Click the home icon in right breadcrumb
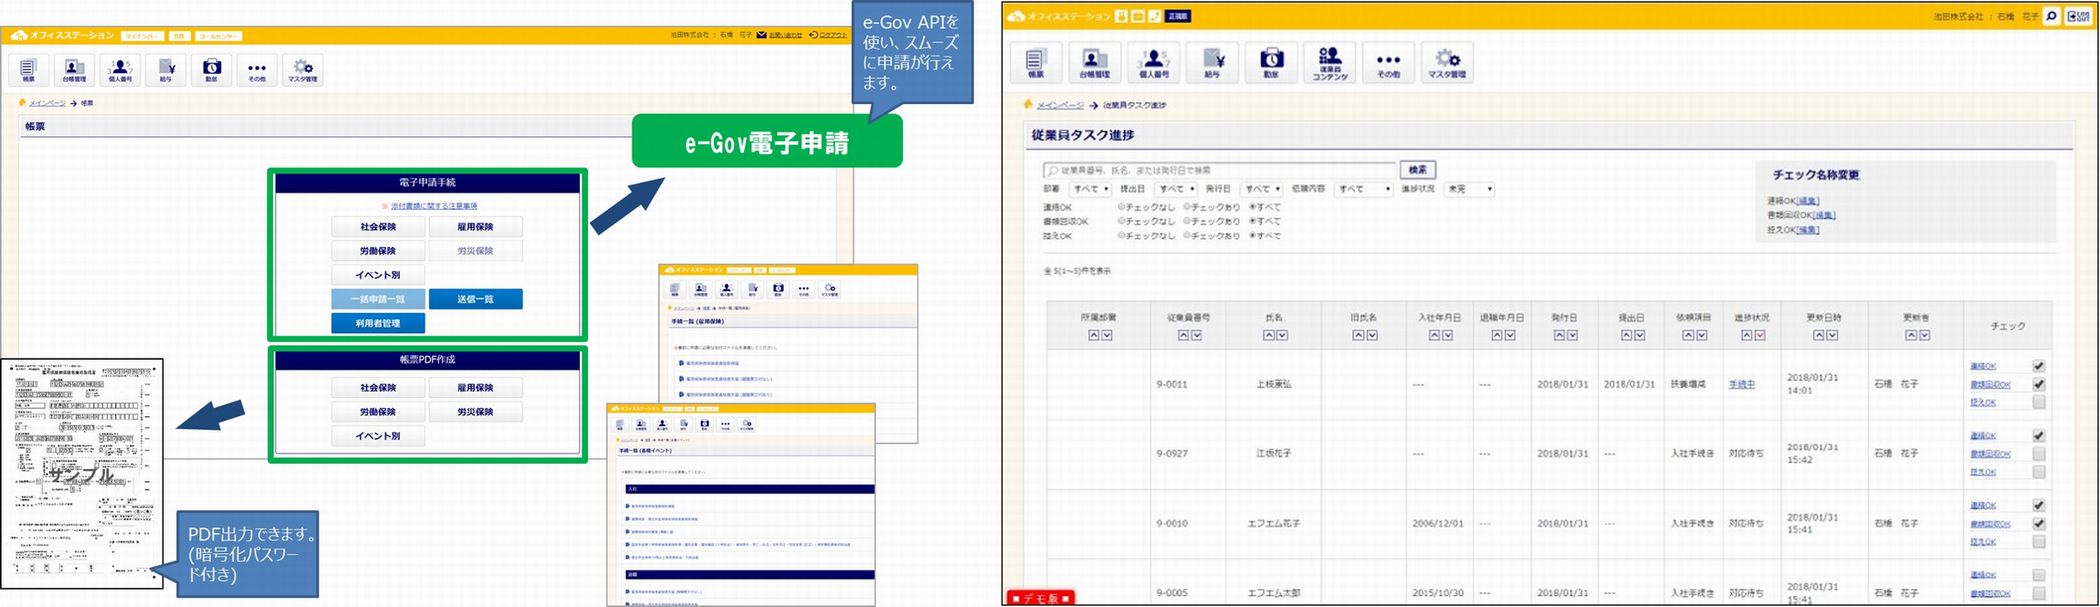Viewport: 2100px width, 607px height. pos(1027,104)
